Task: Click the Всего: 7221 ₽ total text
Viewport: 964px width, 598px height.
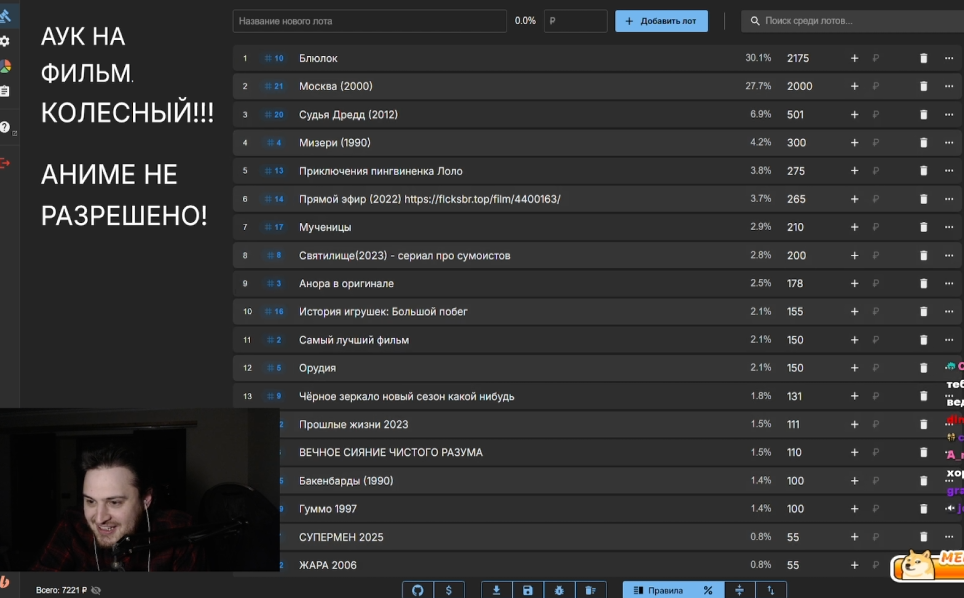Action: coord(61,590)
